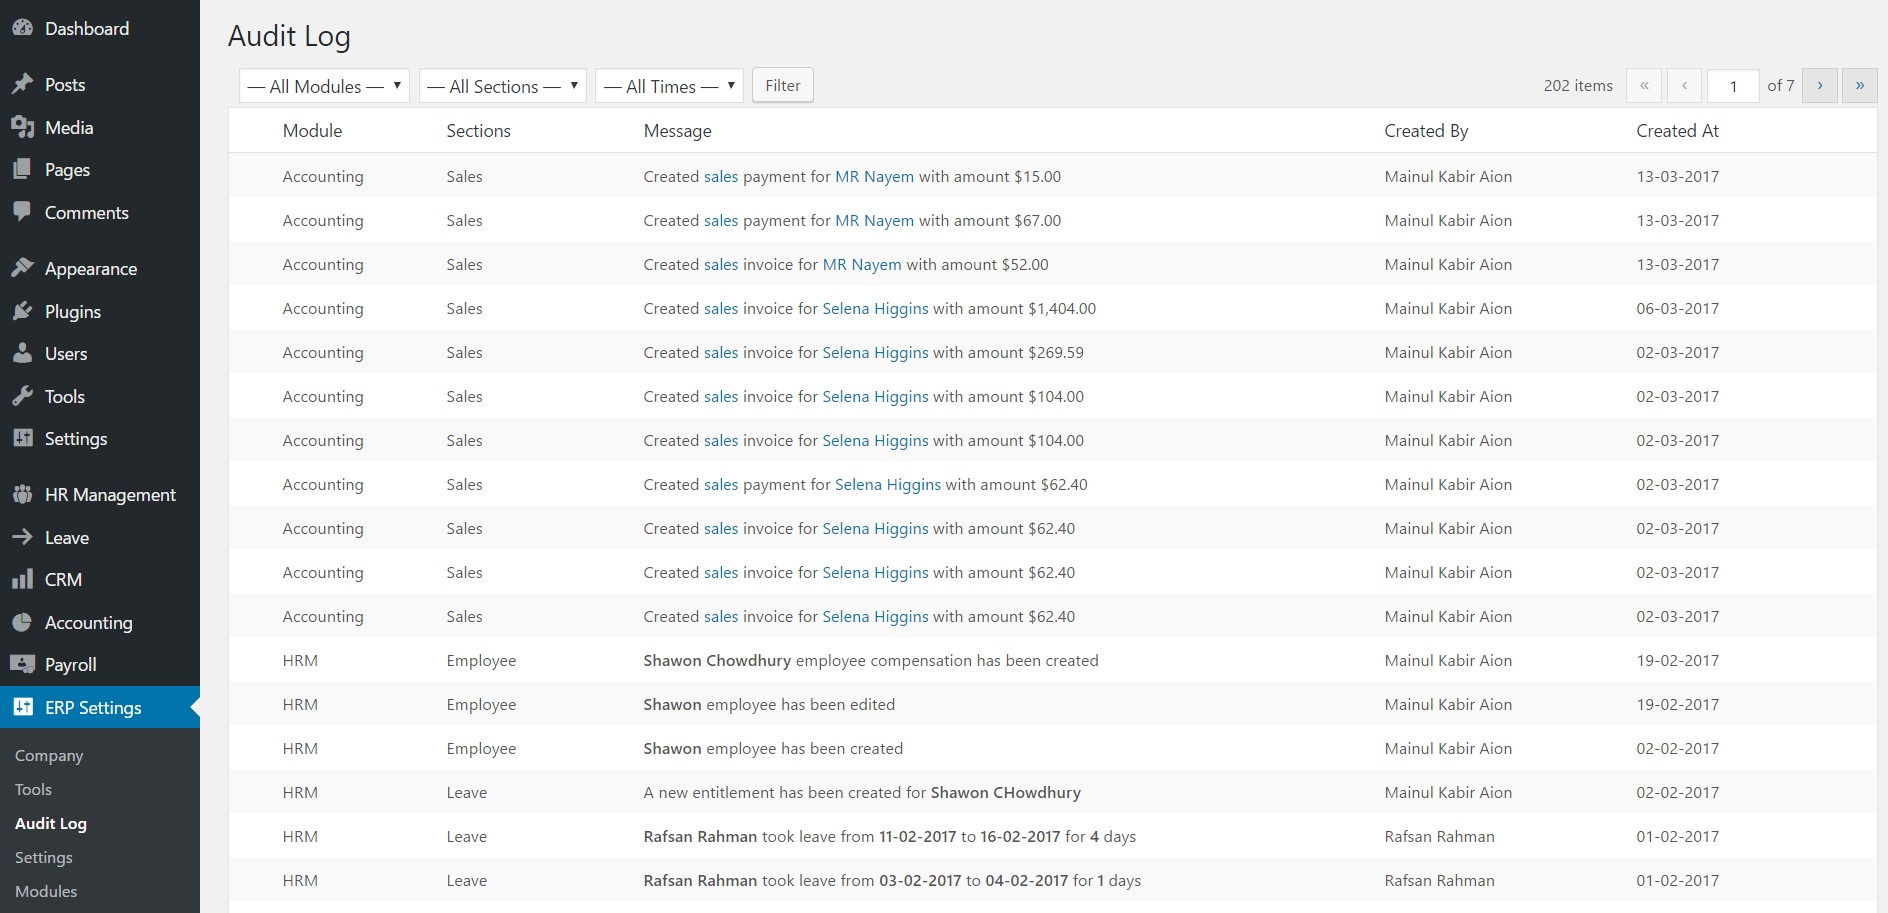Viewport: 1888px width, 913px height.
Task: Open the Modules submenu link
Action: point(46,891)
